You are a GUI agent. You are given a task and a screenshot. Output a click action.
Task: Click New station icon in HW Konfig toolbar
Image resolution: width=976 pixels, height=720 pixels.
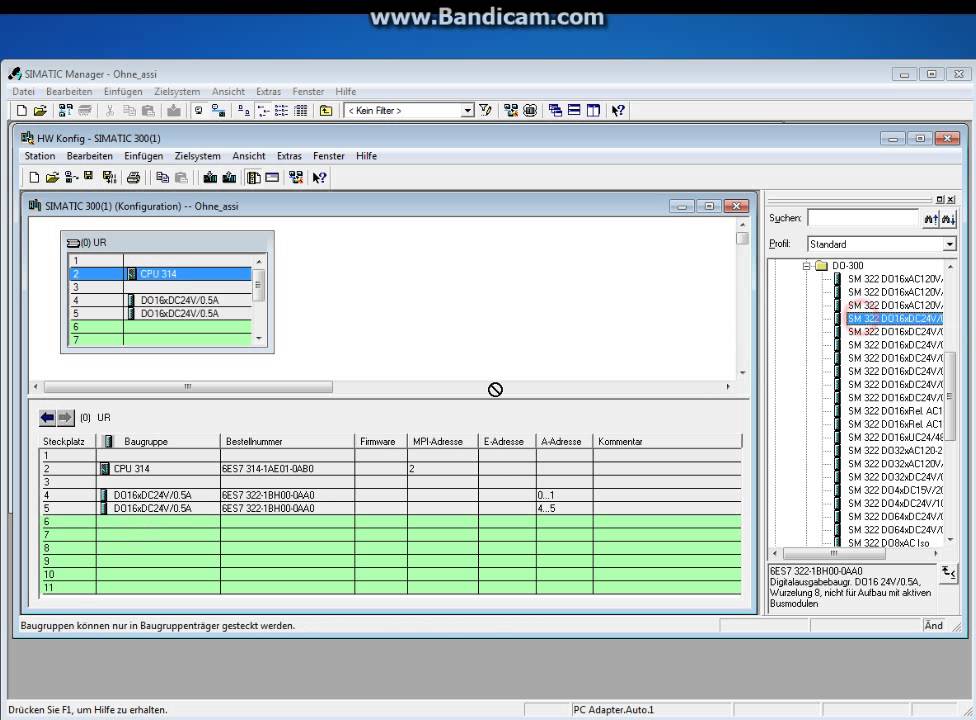tap(34, 178)
